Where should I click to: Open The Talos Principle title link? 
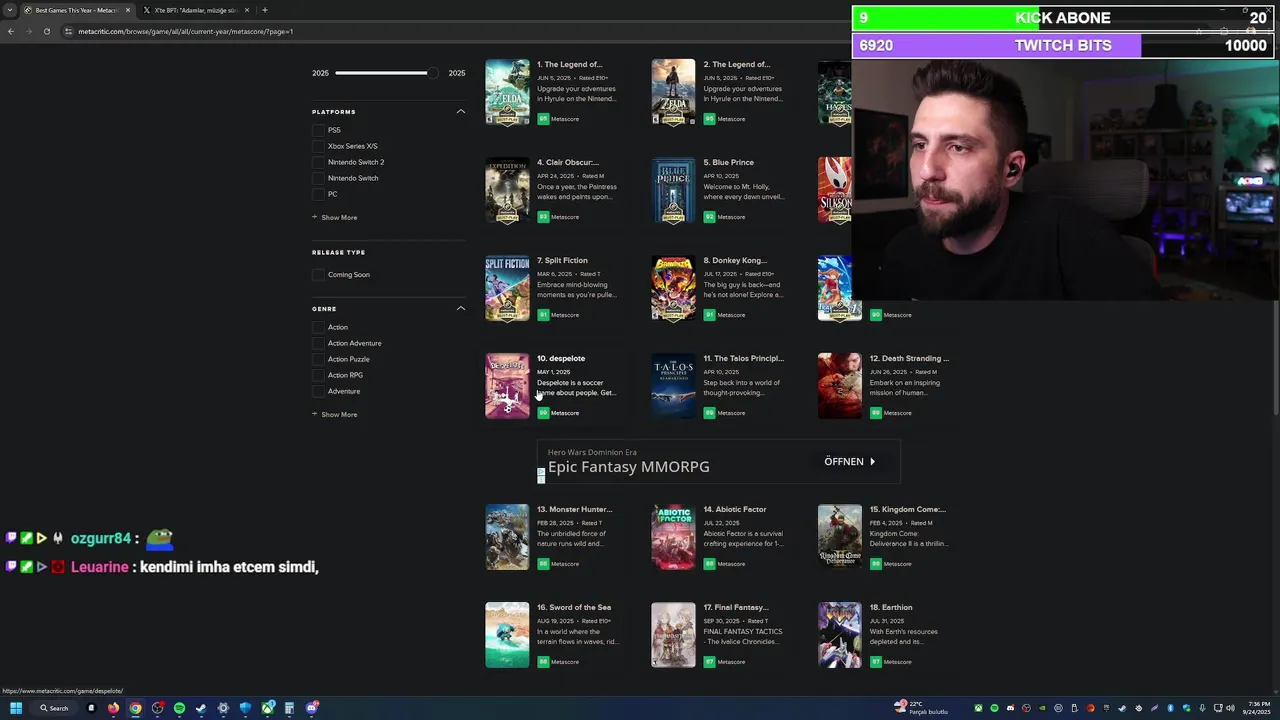pyautogui.click(x=743, y=358)
